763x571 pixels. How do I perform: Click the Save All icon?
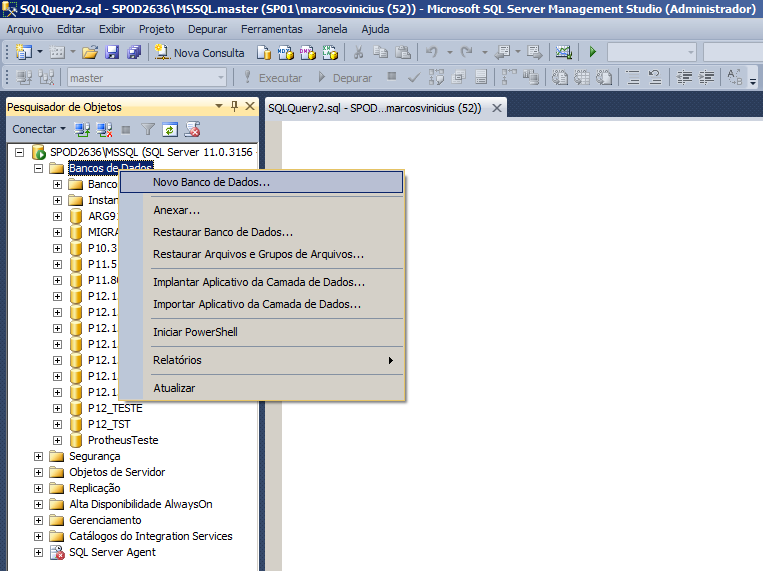134,52
